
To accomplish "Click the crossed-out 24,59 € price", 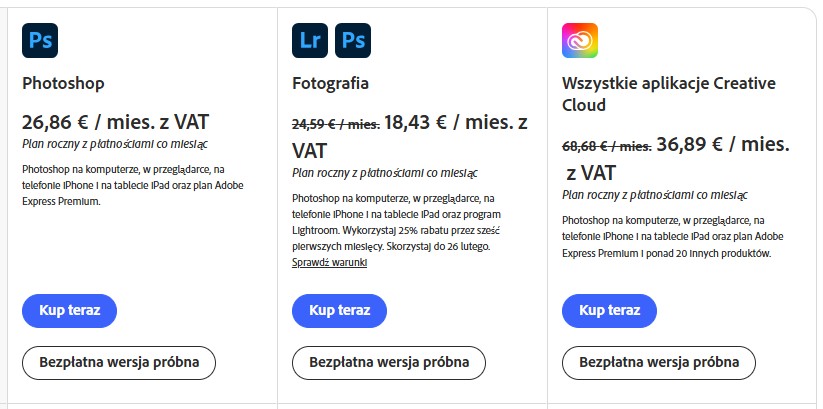I will click(335, 125).
